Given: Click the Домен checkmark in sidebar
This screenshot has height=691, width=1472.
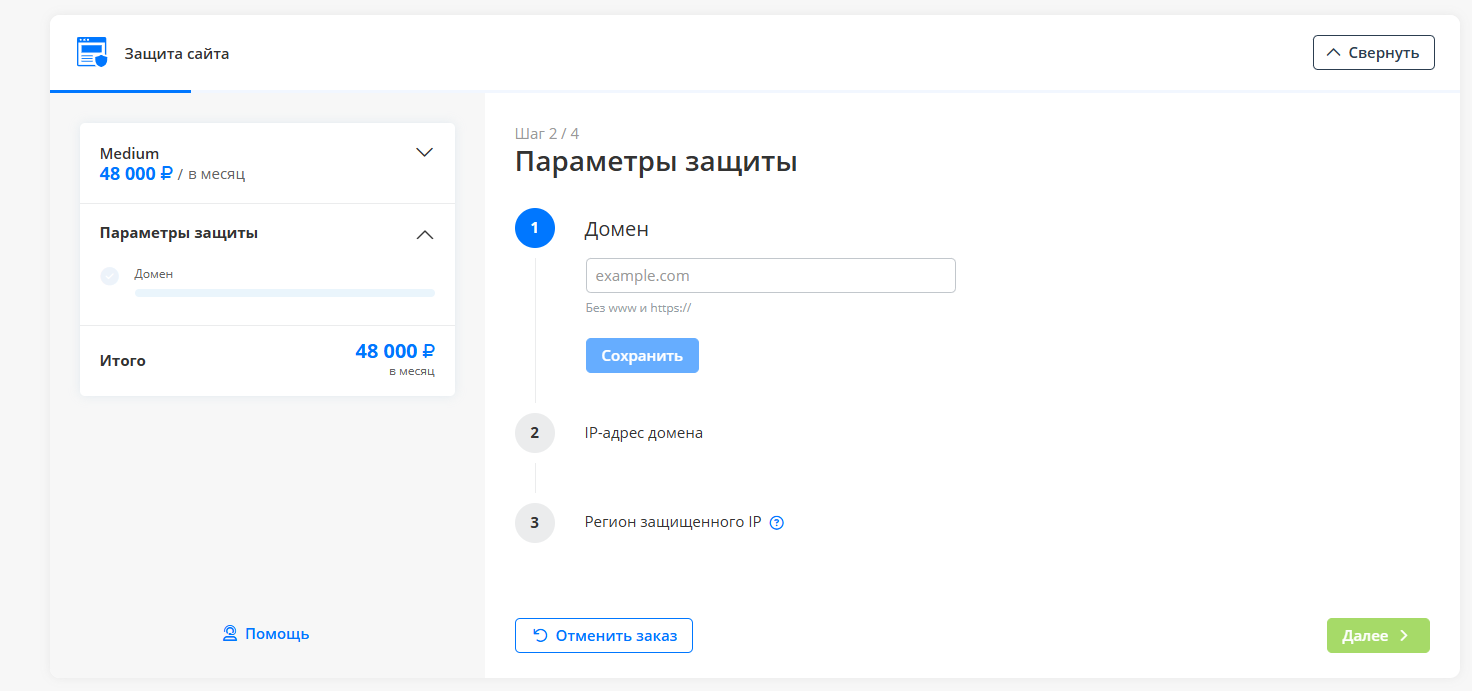Looking at the screenshot, I should [x=110, y=276].
